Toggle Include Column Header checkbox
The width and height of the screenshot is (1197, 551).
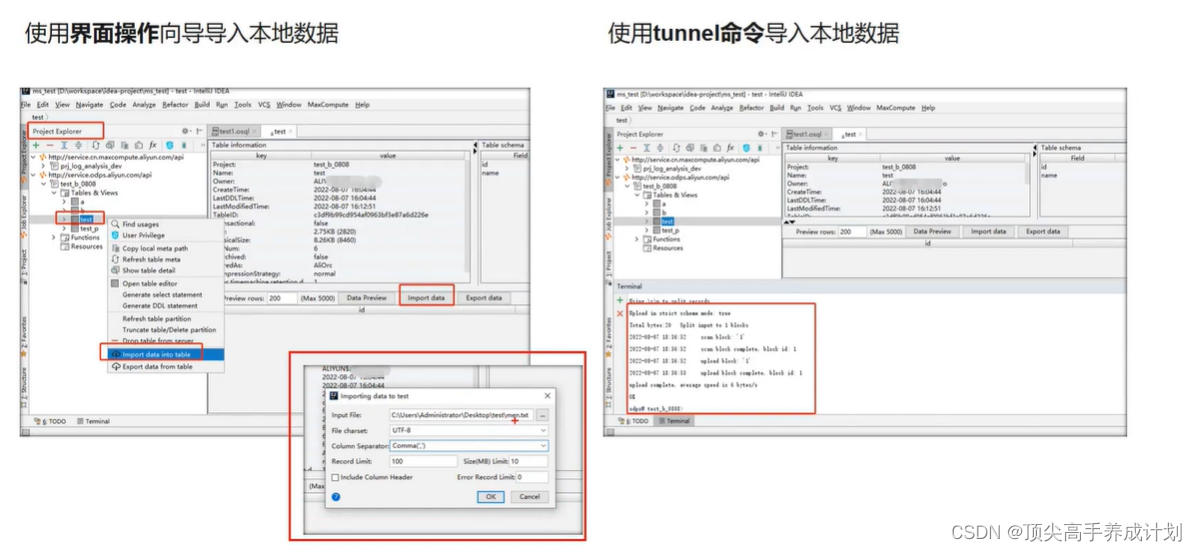[x=335, y=478]
